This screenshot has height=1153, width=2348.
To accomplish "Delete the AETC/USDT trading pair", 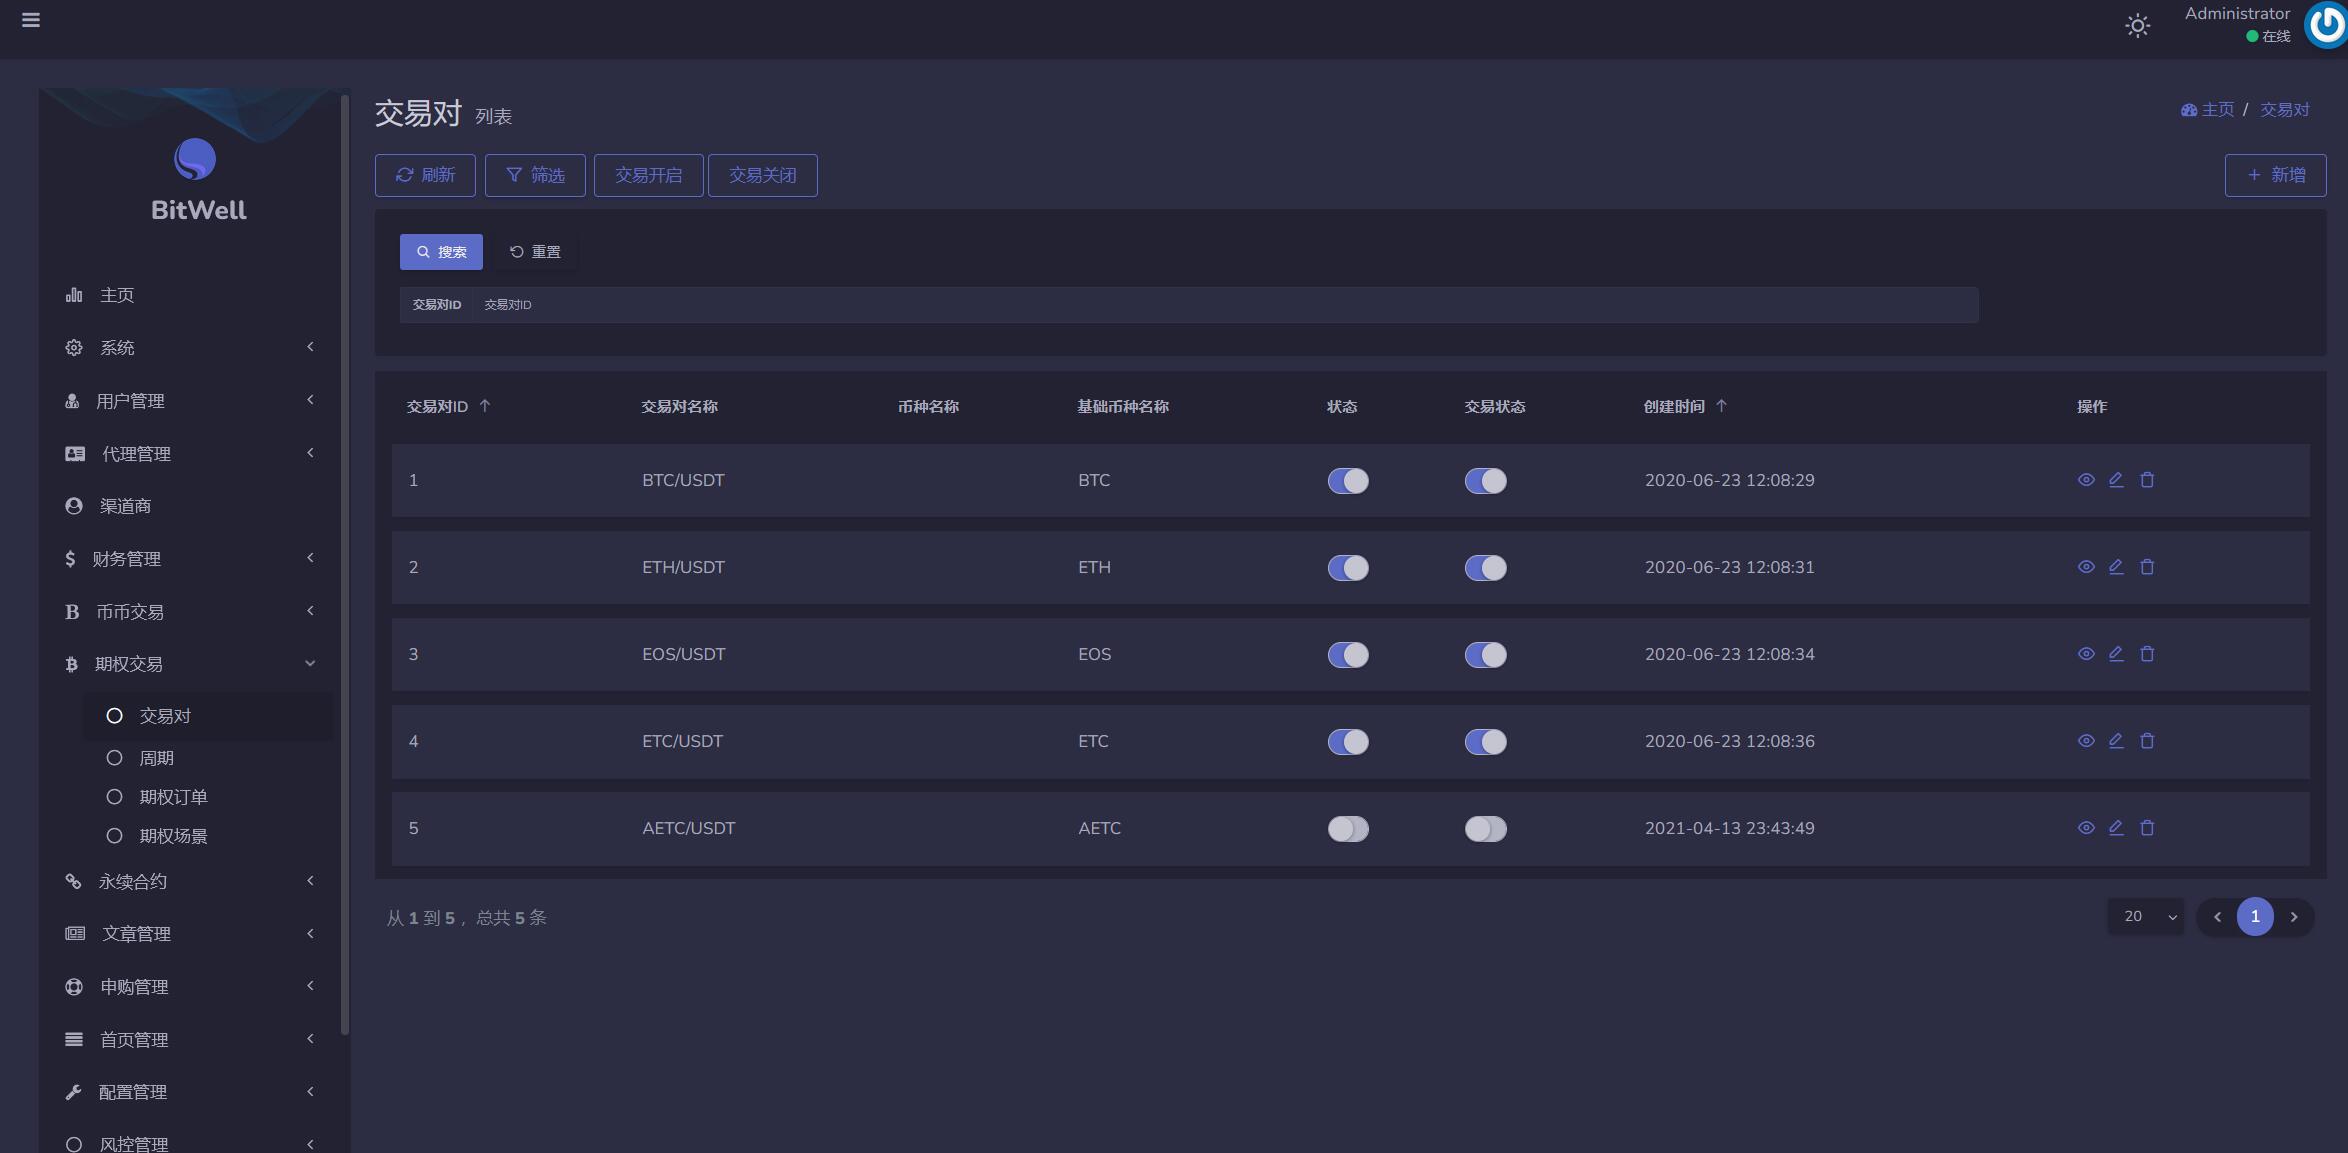I will click(x=2147, y=828).
